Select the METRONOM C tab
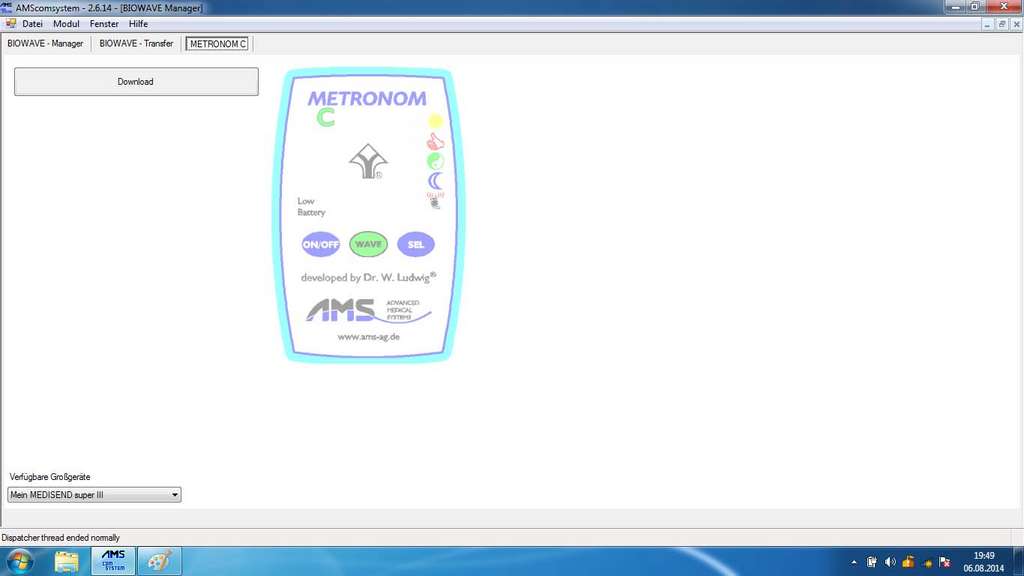 (217, 44)
